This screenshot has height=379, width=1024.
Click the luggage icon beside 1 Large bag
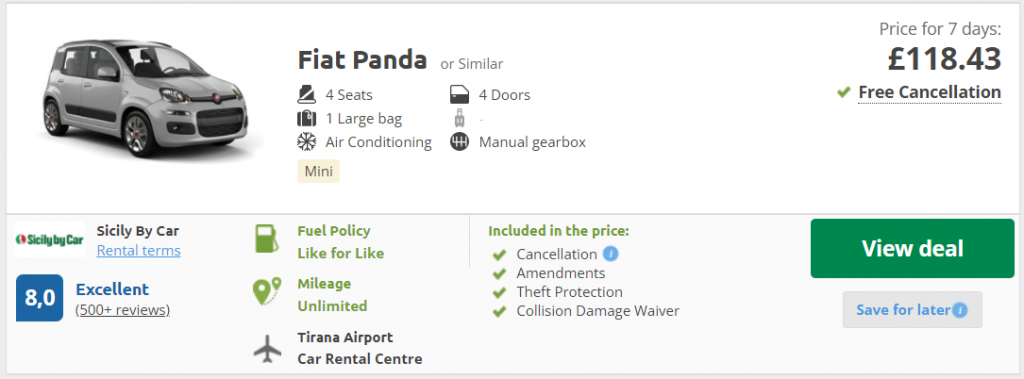click(306, 119)
